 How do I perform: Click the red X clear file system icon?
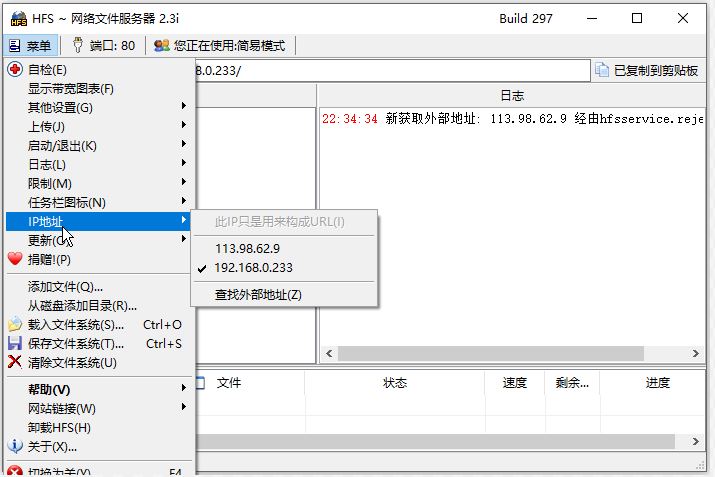[x=15, y=362]
